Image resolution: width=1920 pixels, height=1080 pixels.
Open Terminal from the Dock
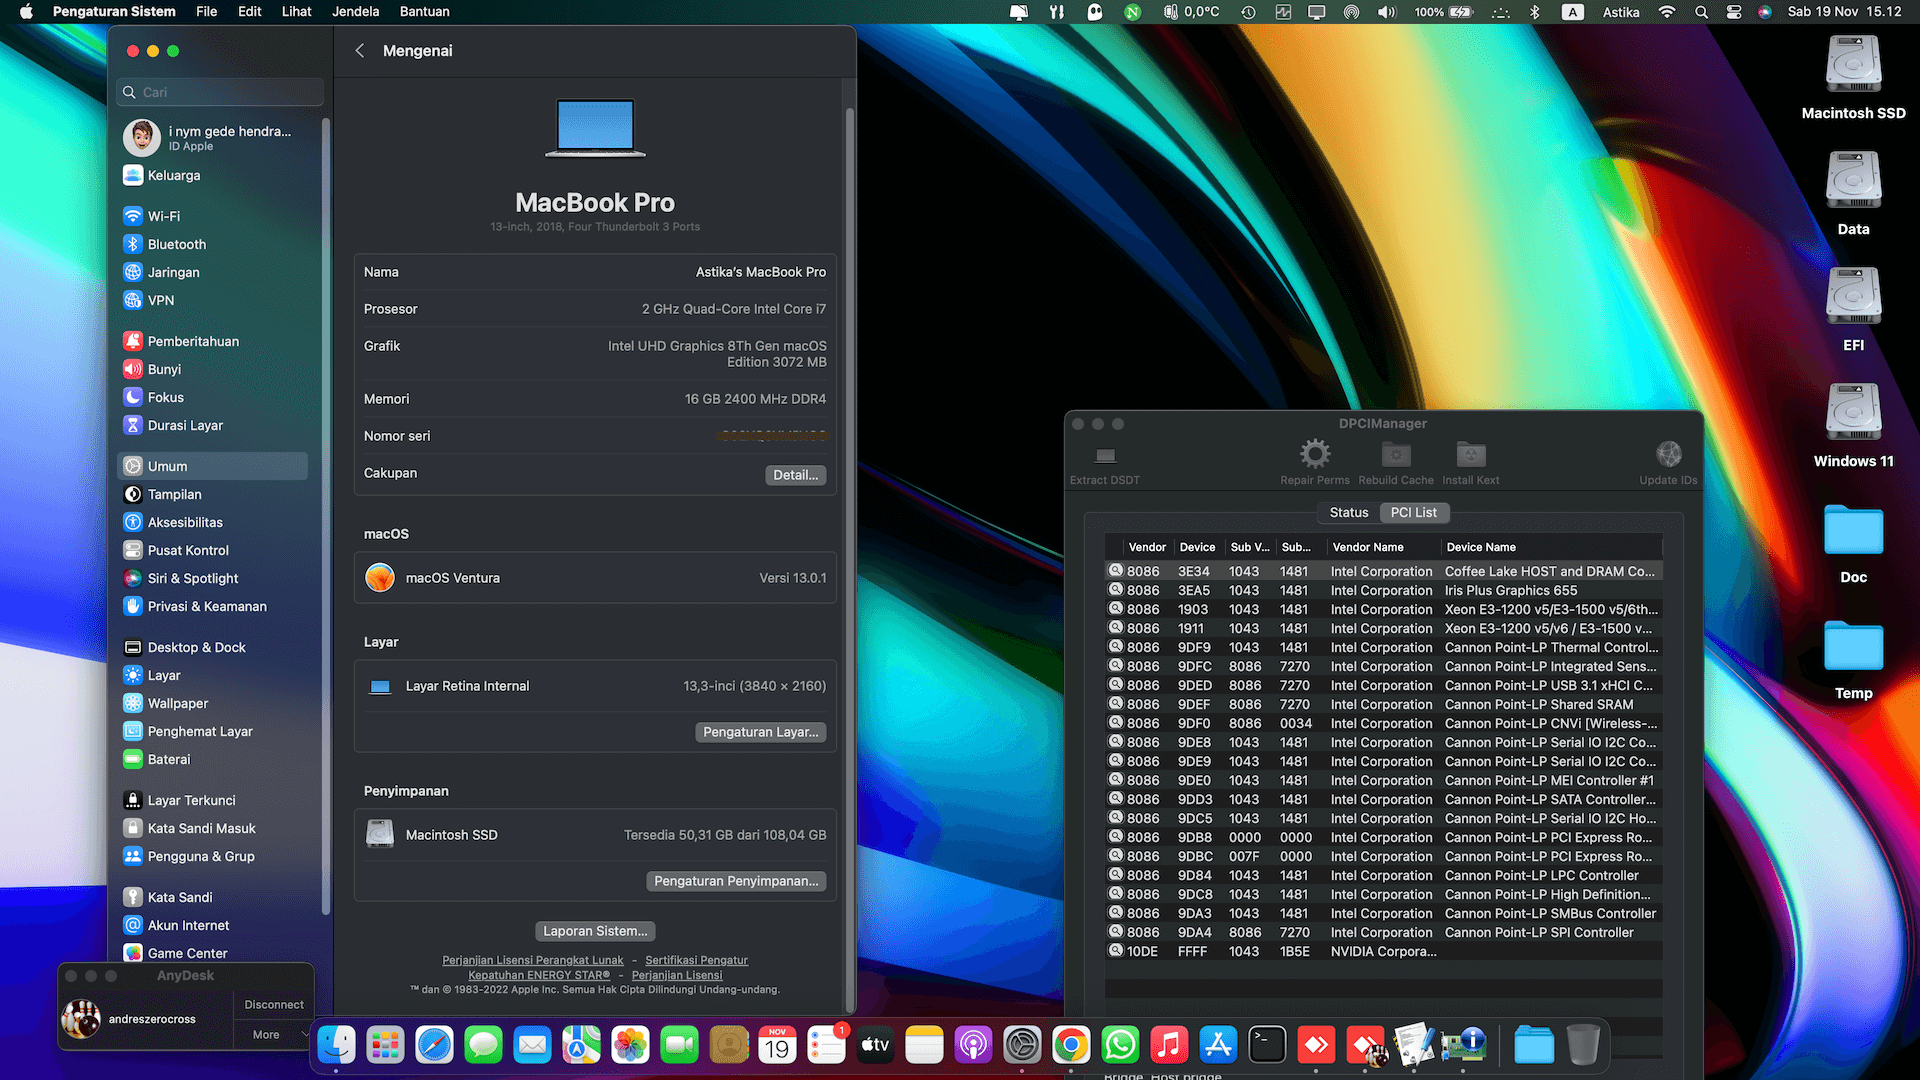click(1267, 1046)
